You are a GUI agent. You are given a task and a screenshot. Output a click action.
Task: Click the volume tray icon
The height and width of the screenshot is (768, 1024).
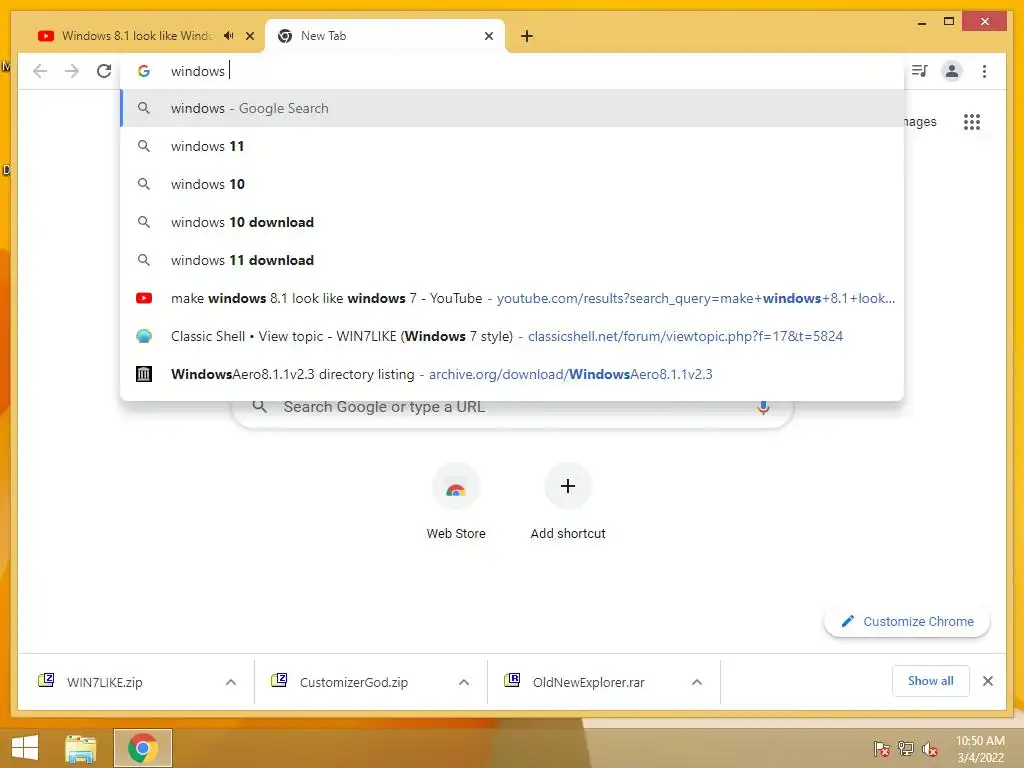[x=930, y=749]
